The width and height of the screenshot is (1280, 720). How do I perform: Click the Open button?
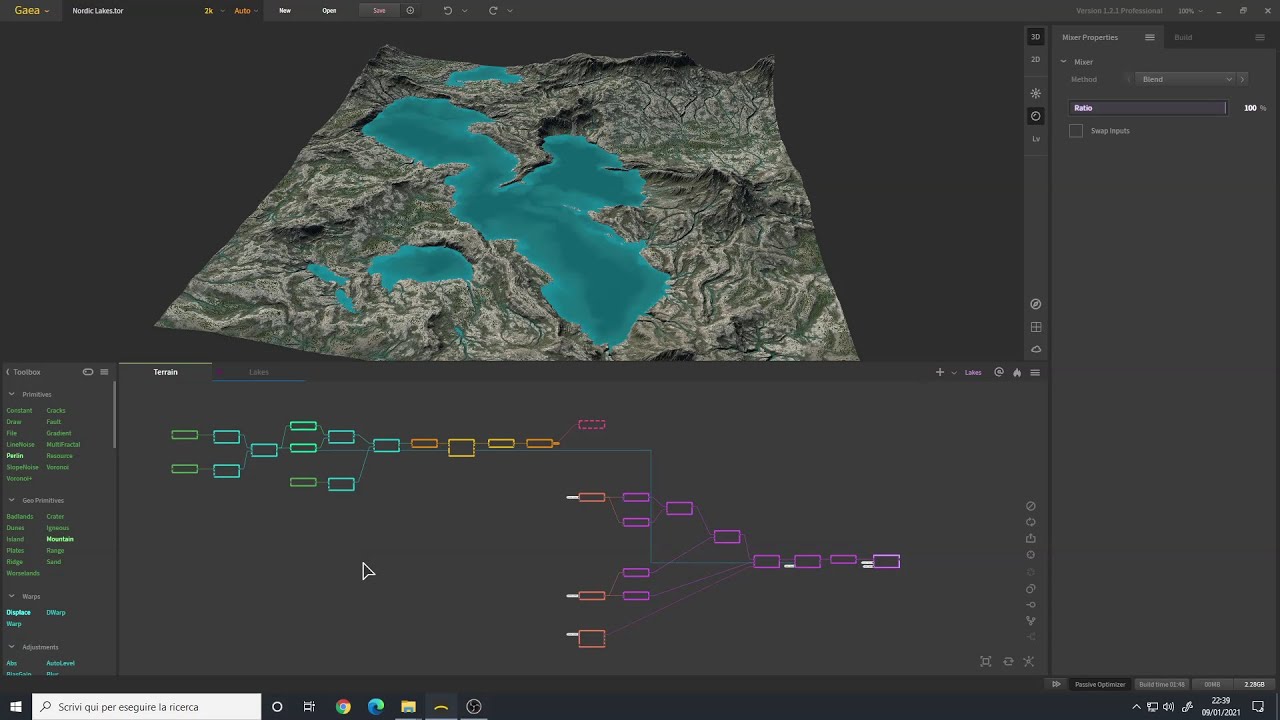click(x=329, y=10)
